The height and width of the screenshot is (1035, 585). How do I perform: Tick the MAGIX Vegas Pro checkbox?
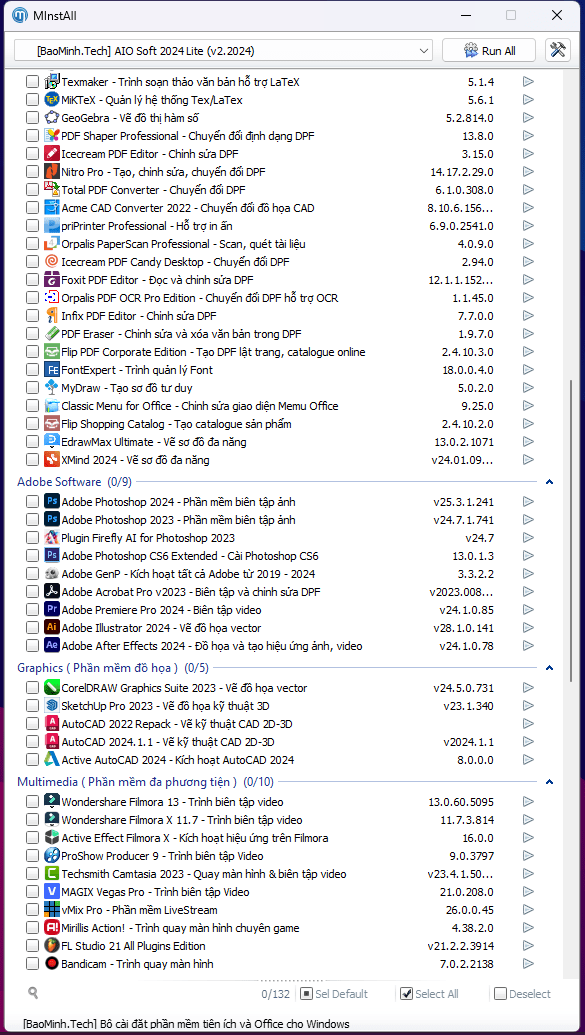point(32,892)
